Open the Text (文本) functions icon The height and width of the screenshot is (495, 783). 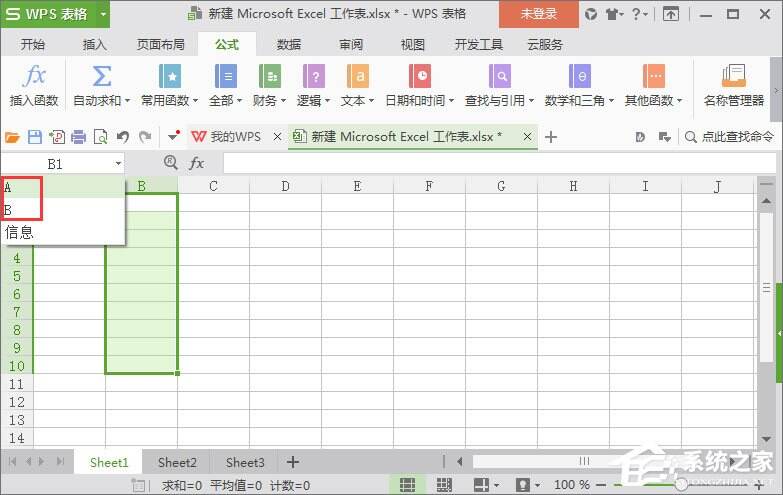358,76
